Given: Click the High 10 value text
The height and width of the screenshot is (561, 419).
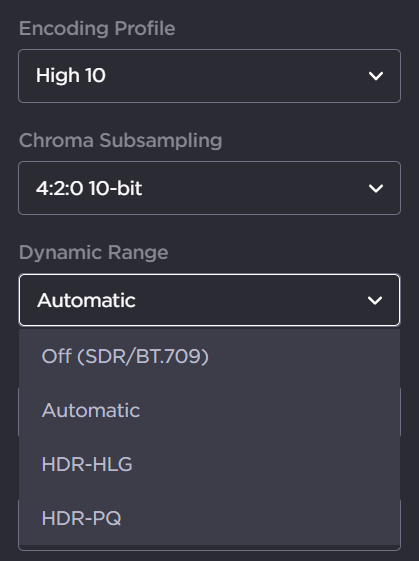Looking at the screenshot, I should pos(70,75).
